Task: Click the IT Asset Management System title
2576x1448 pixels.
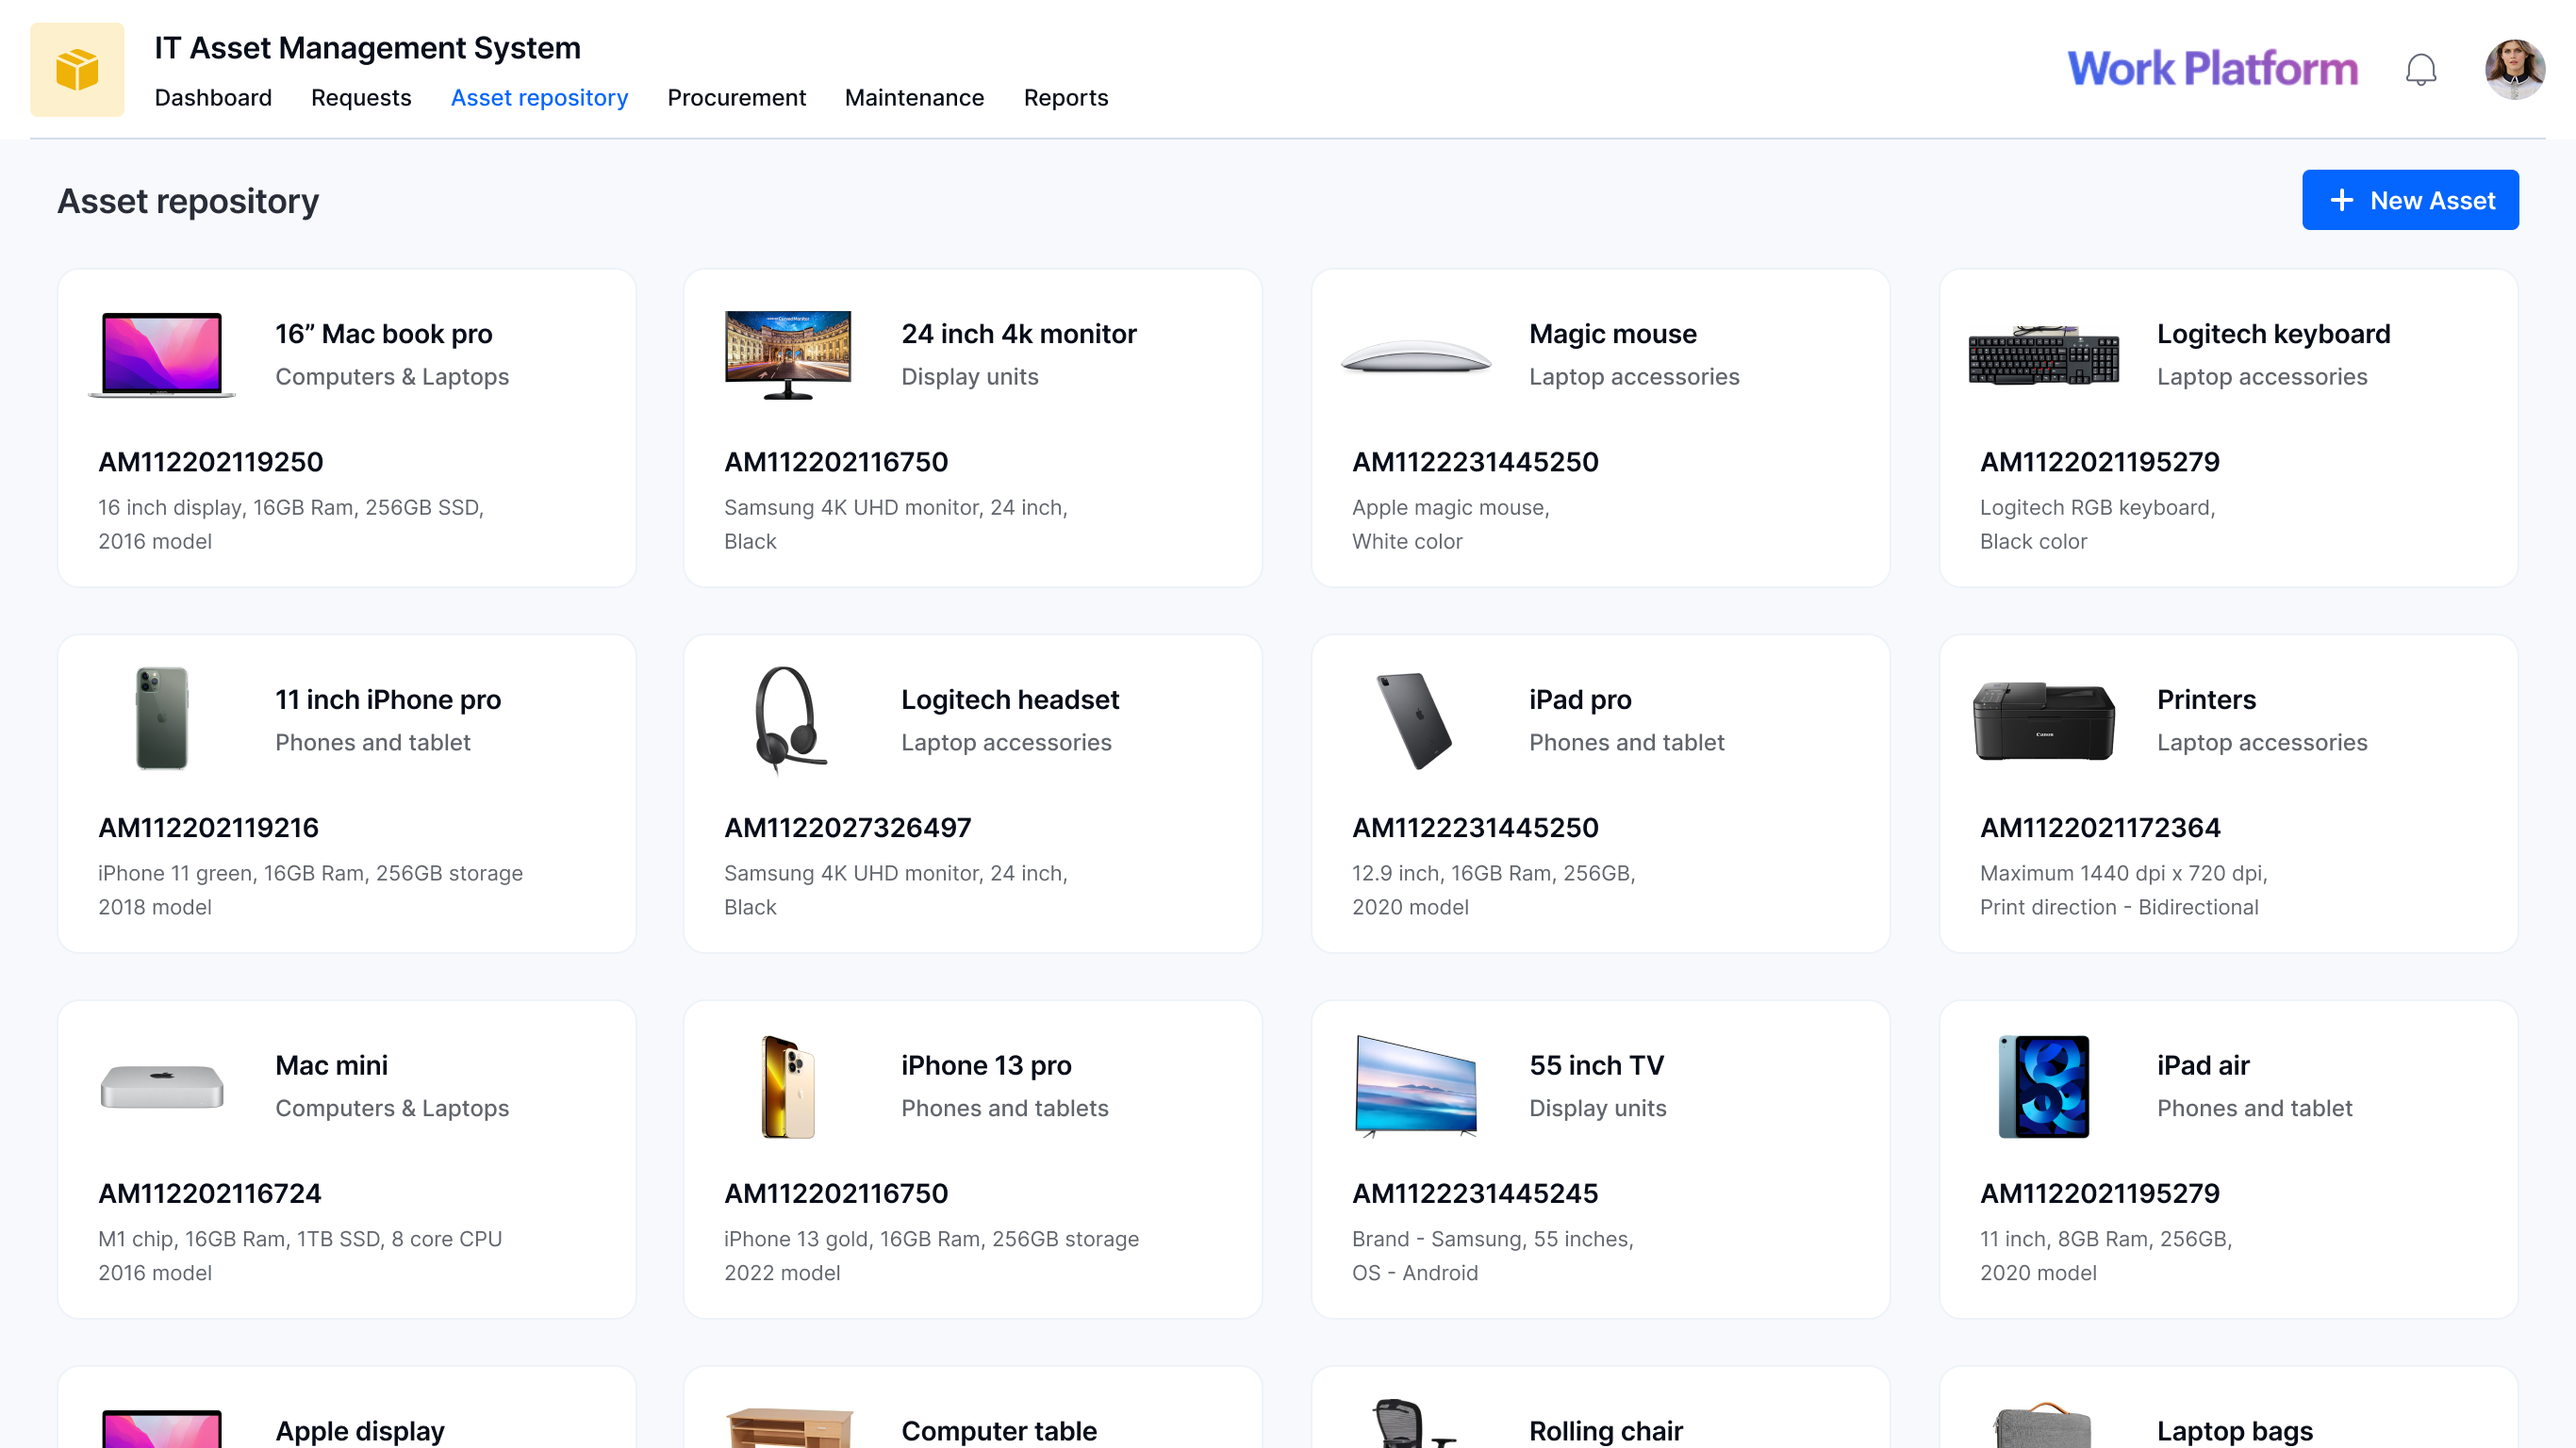Action: coord(367,48)
